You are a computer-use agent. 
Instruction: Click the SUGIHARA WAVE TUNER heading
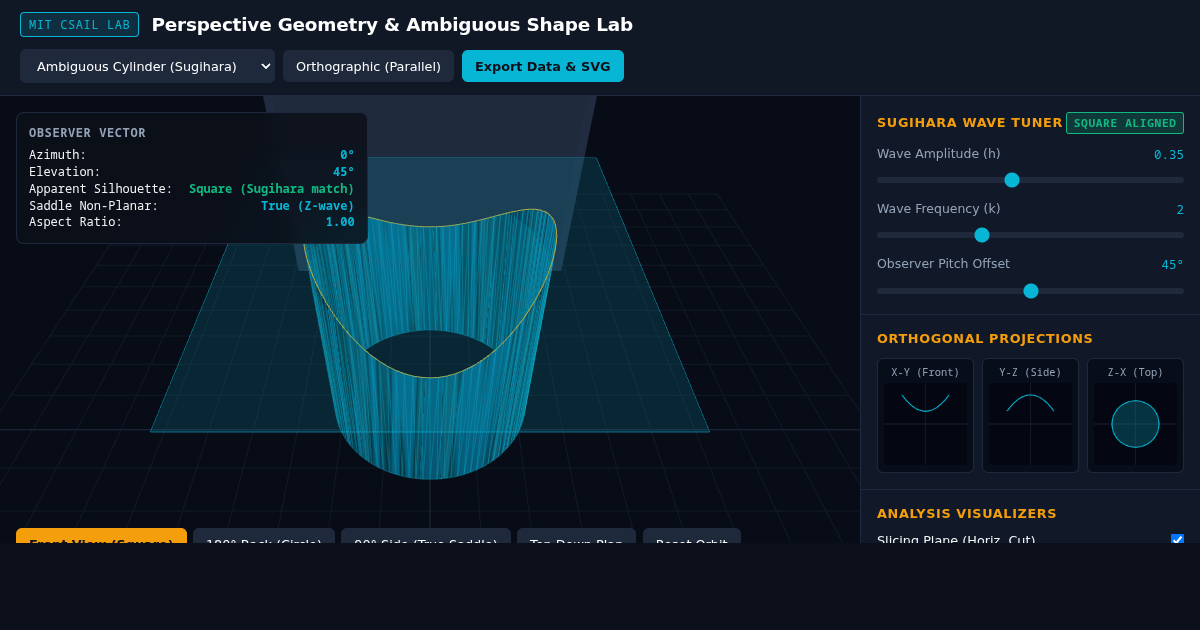tap(970, 123)
